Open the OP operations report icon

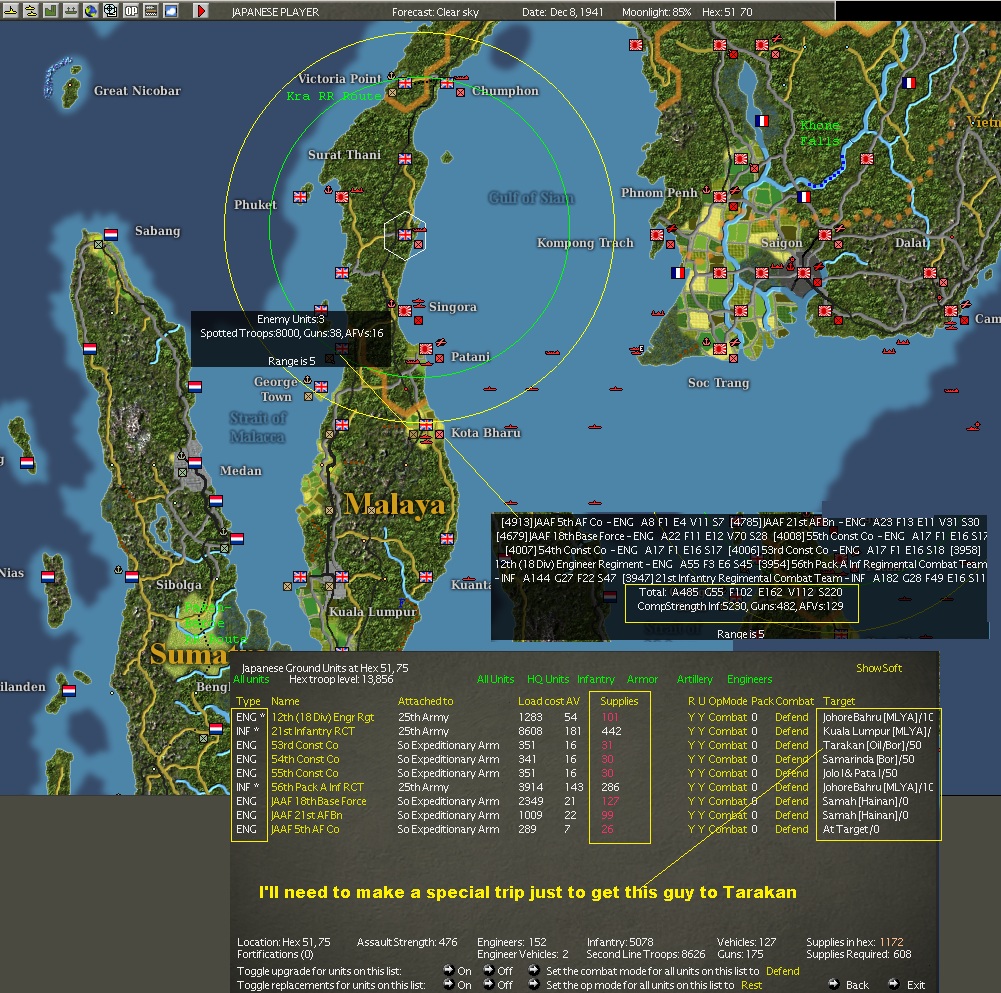pos(131,10)
